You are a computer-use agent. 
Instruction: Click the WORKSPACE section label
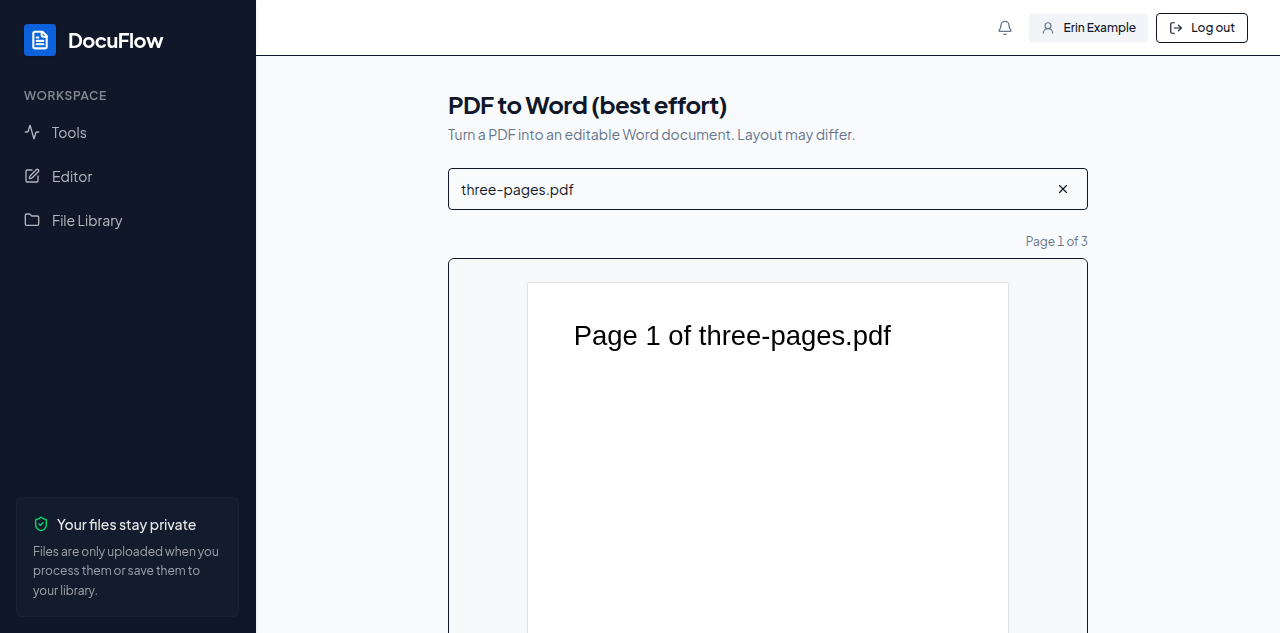pos(65,96)
